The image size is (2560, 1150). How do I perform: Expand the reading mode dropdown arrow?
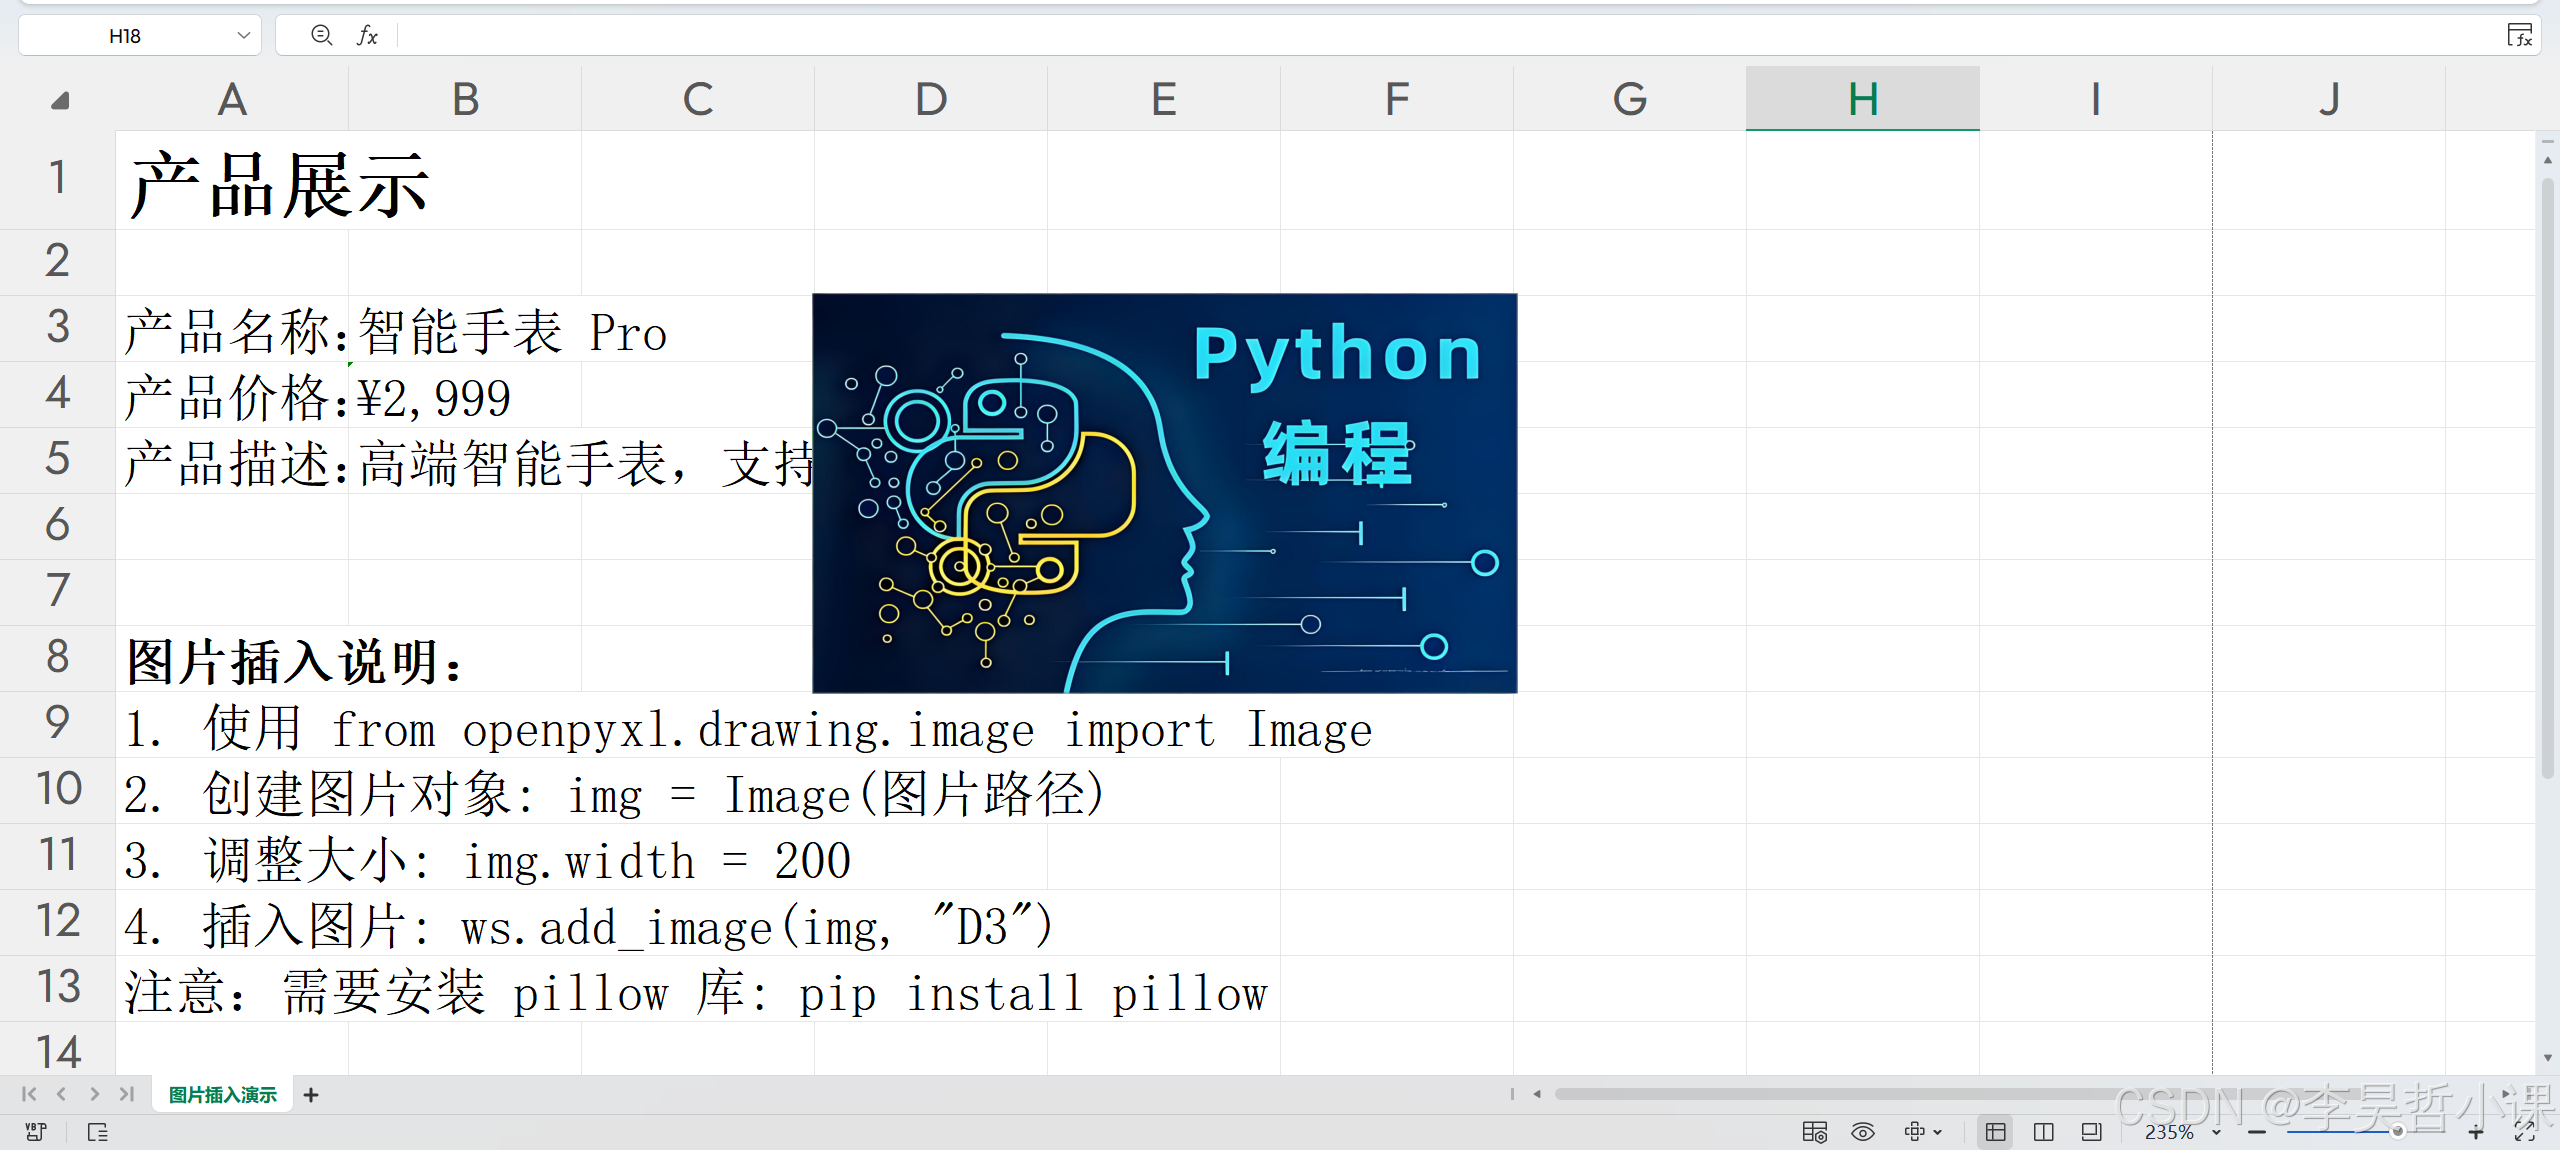click(1938, 1132)
